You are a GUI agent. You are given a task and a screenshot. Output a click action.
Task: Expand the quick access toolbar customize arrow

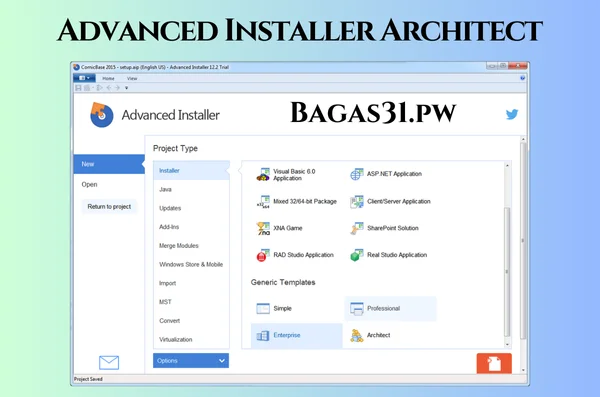126,88
